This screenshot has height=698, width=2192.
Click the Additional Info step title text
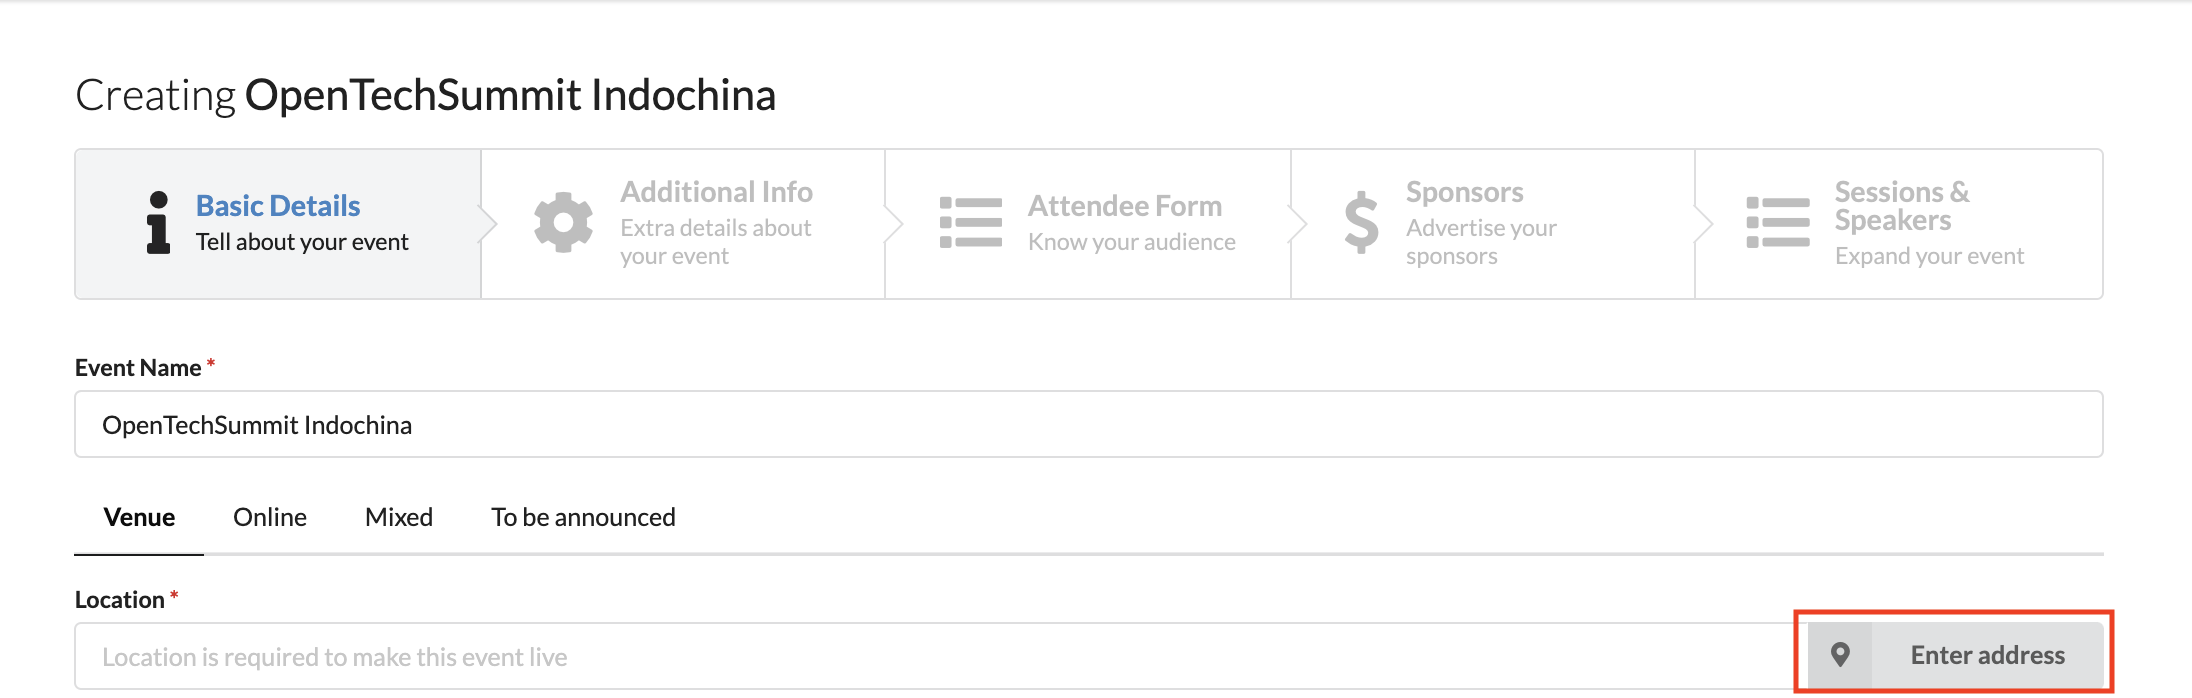(716, 192)
